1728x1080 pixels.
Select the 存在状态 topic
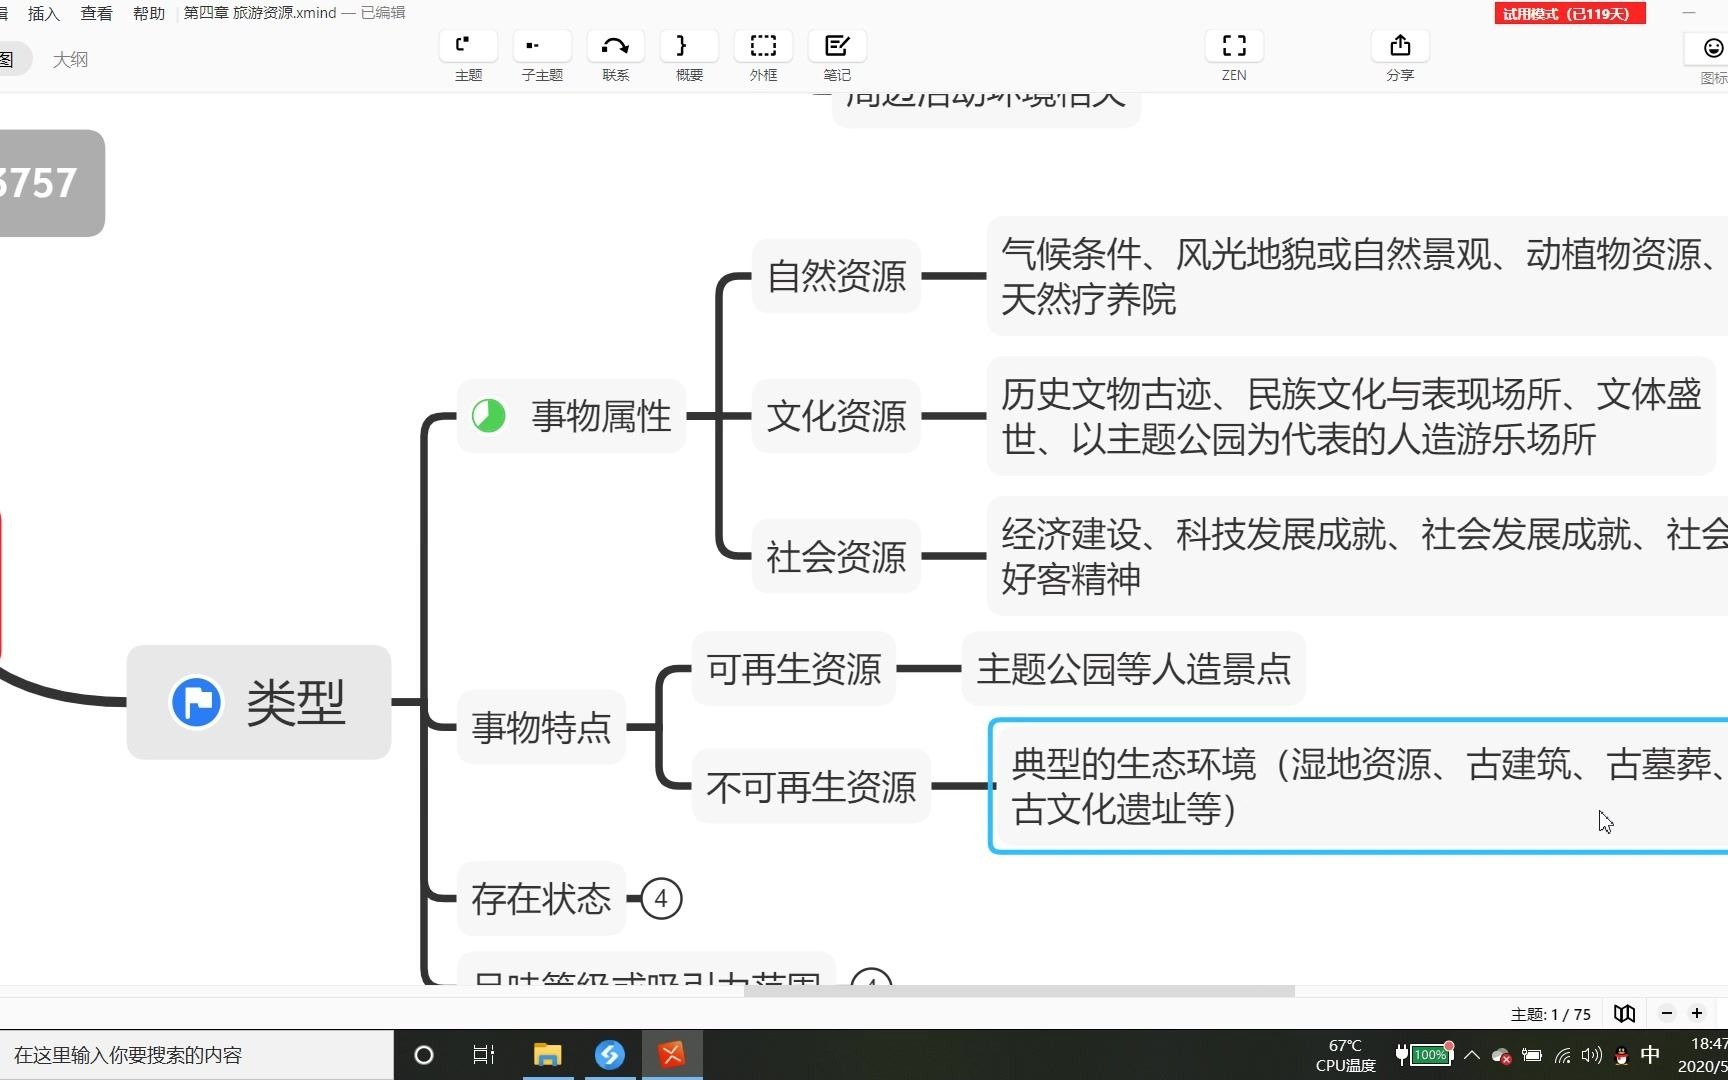pos(541,898)
